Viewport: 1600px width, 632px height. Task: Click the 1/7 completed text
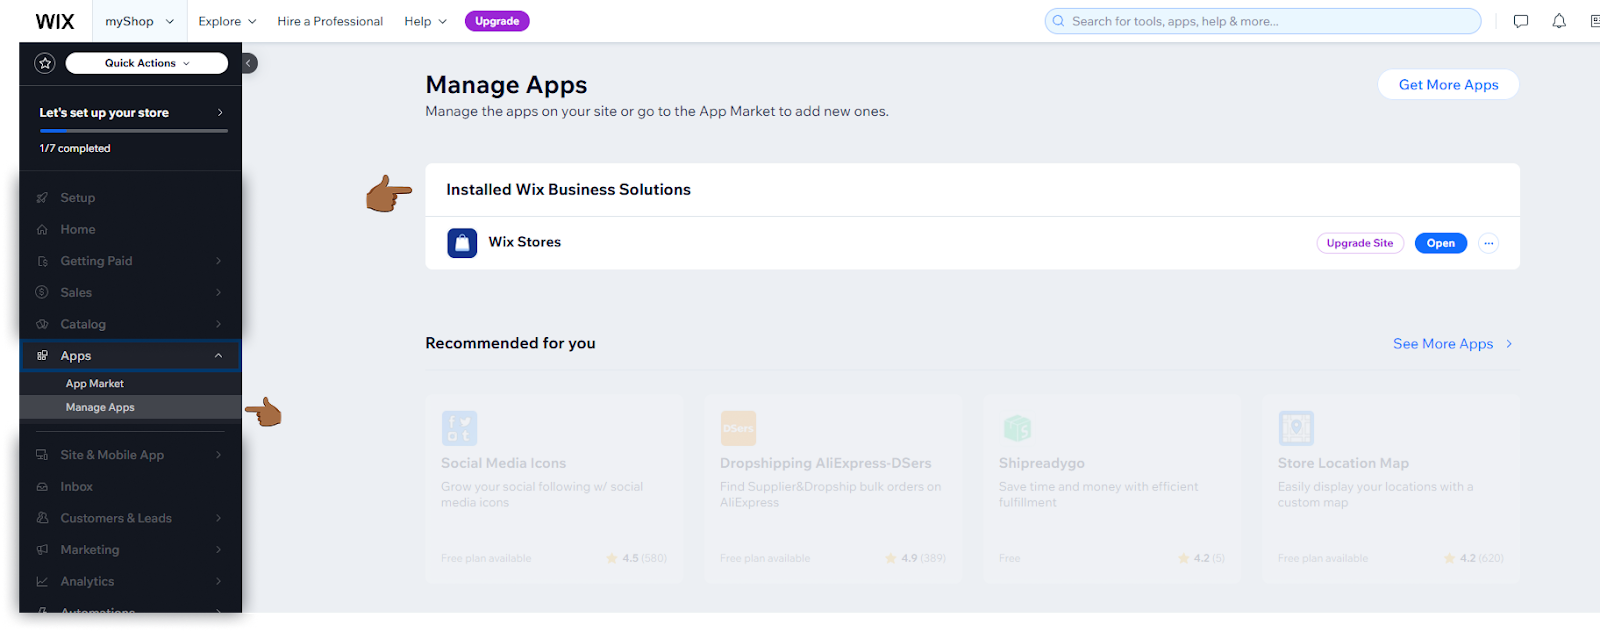pos(75,148)
